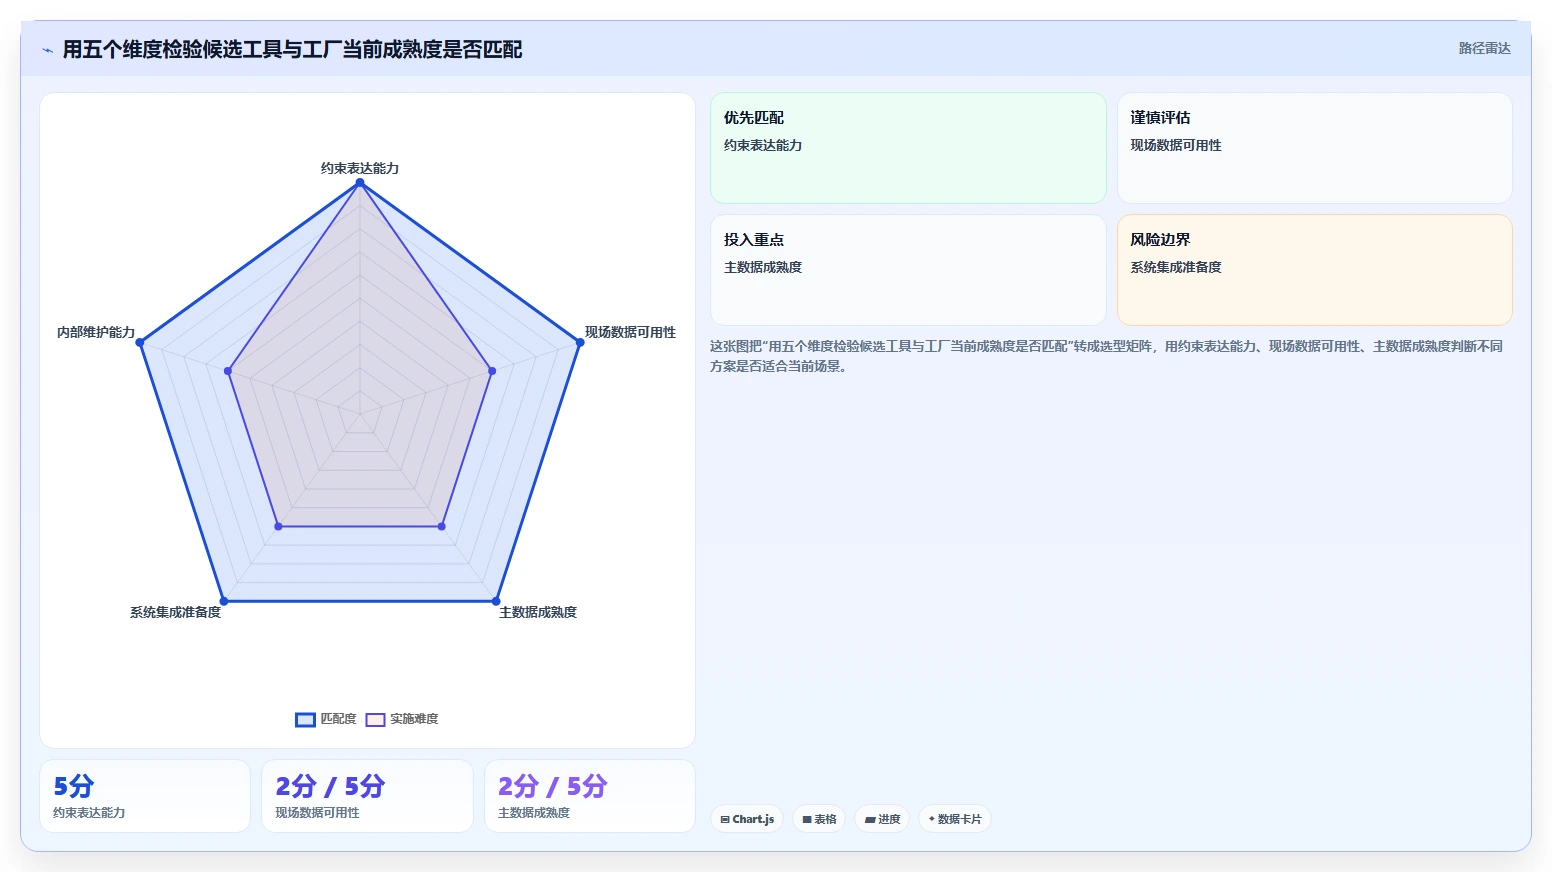
Task: Click the page title 用五个维度检验候选工具
Action: point(292,49)
